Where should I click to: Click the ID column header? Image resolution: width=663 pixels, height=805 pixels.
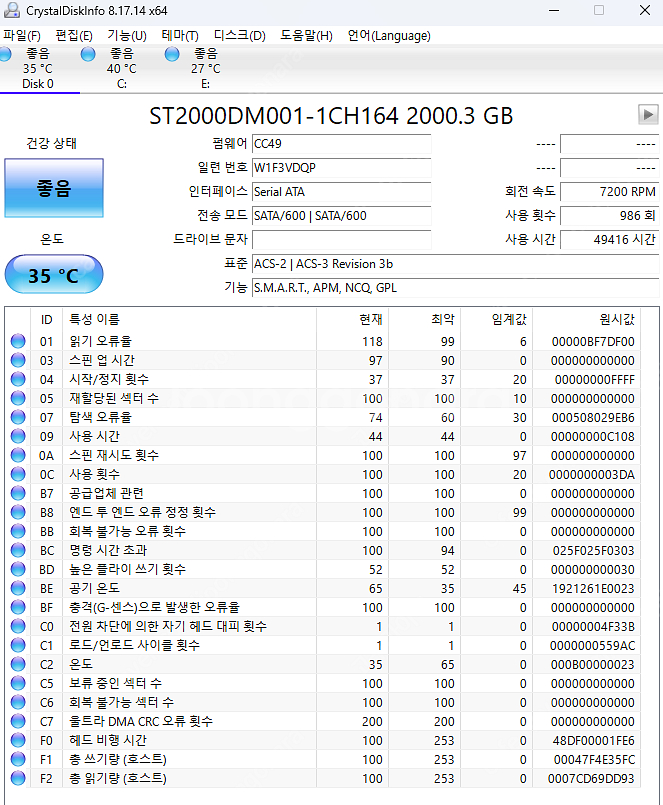click(x=46, y=319)
